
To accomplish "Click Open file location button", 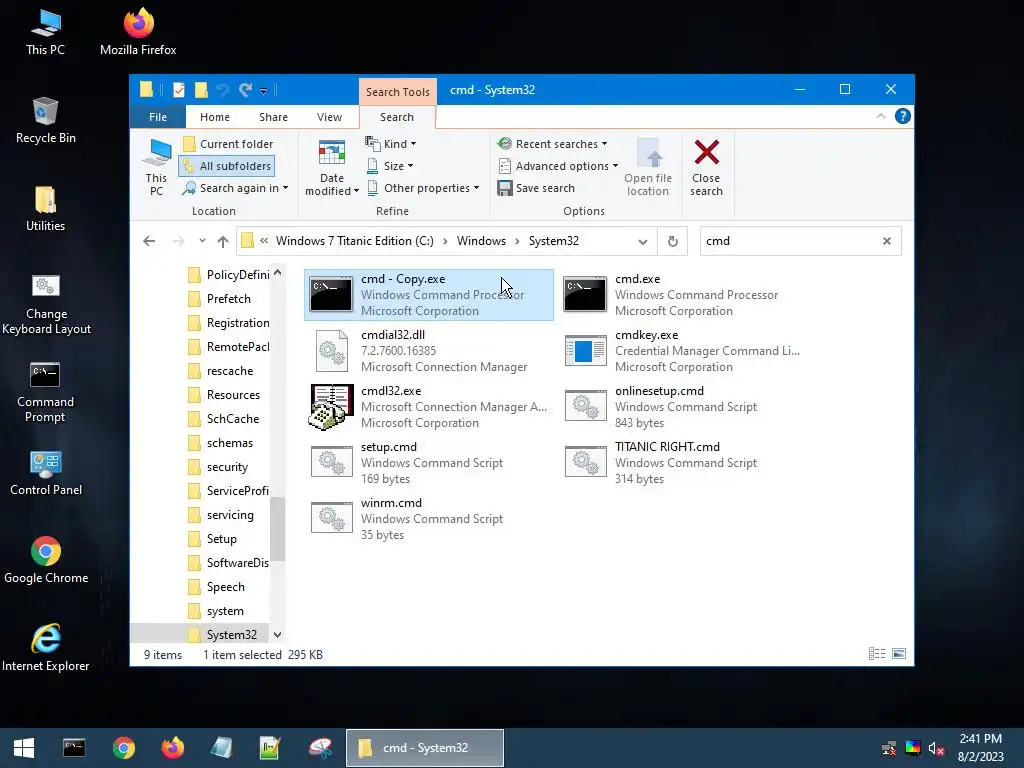I will (648, 167).
